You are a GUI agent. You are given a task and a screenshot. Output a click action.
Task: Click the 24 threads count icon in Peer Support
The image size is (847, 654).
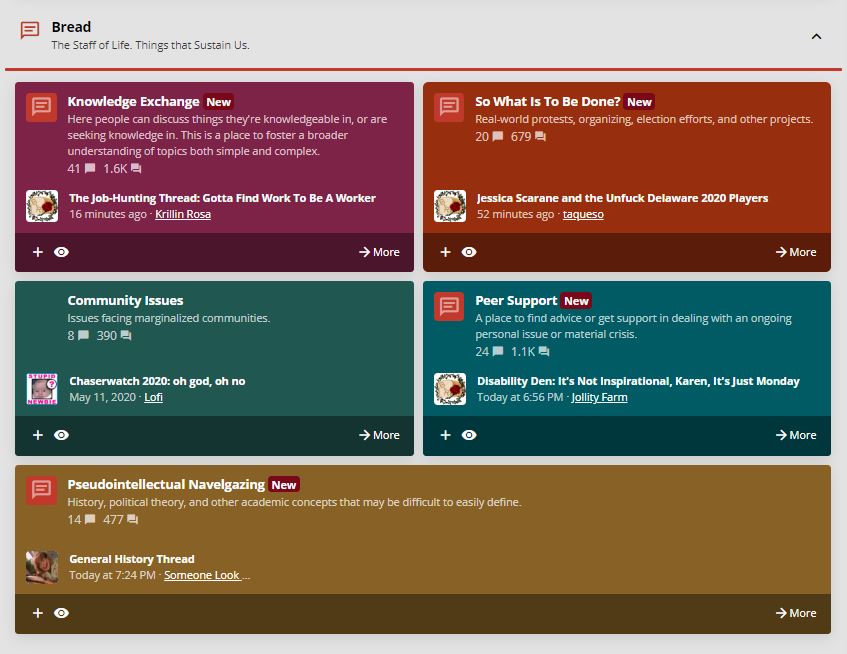(x=498, y=352)
